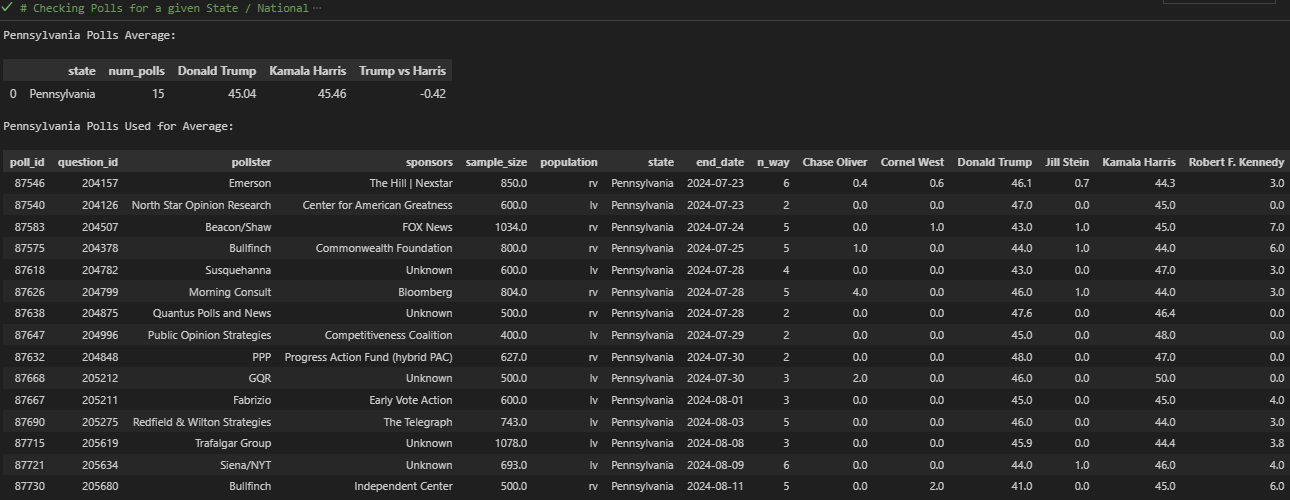1290x500 pixels.
Task: Click the 'Redfield & Wilton Strategies' pollster cell
Action: (x=202, y=422)
